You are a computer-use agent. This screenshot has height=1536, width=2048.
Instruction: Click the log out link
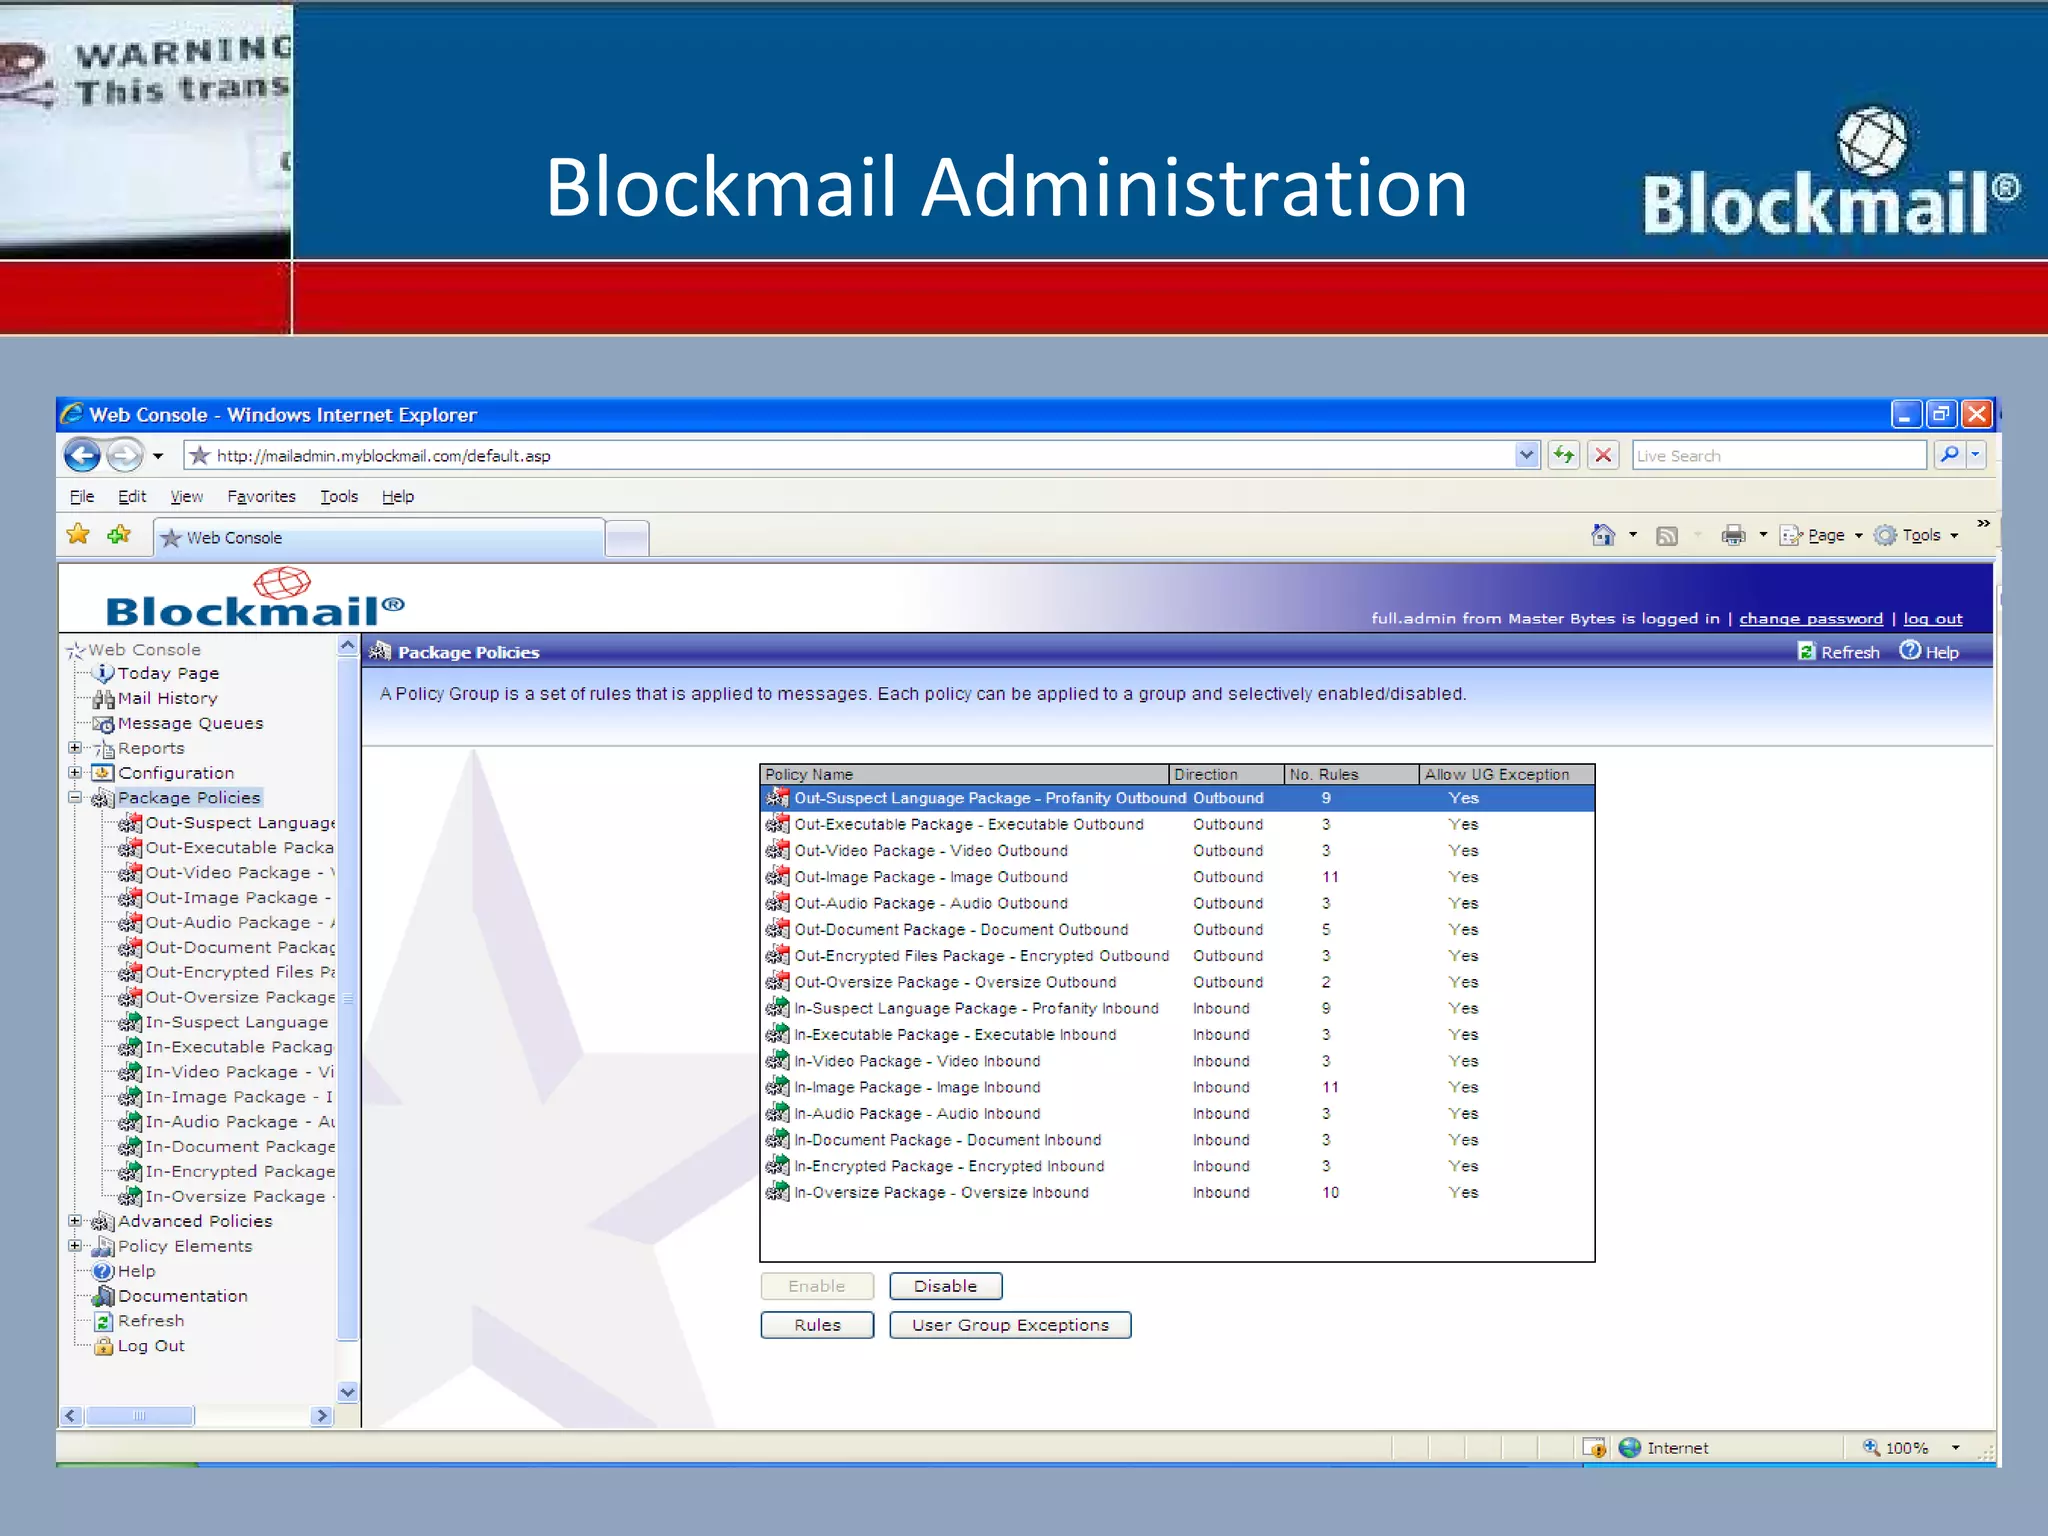(x=1933, y=618)
